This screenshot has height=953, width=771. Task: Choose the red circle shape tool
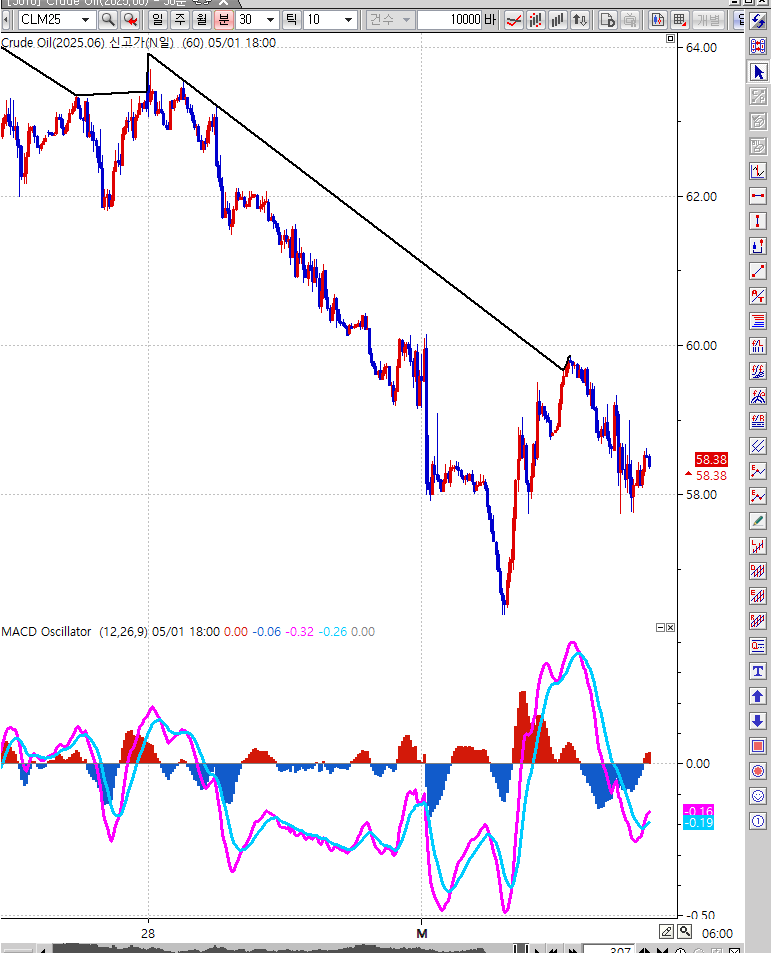758,771
